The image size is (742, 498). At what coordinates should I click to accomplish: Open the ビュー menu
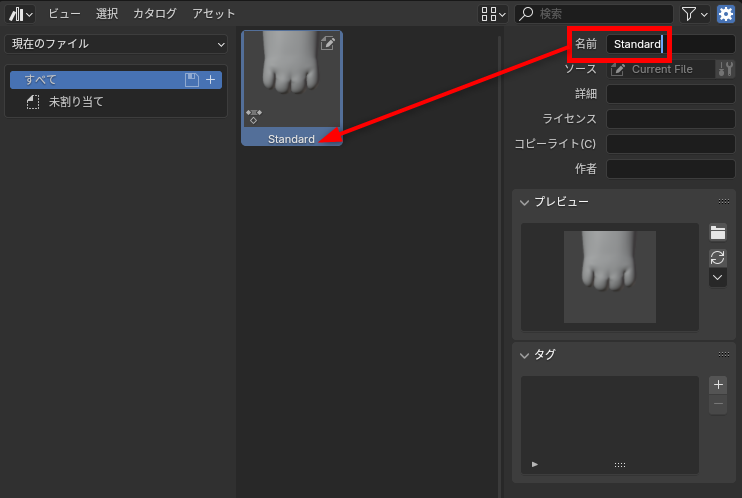tap(65, 14)
